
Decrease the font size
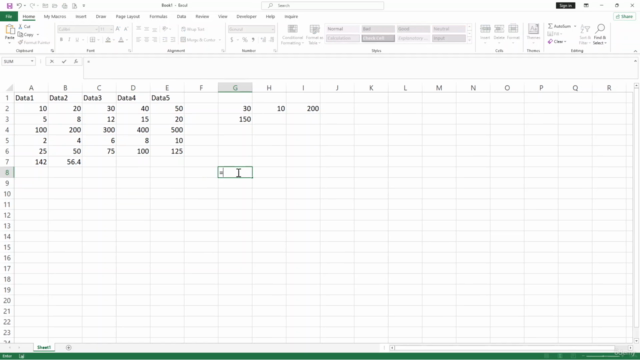coord(126,29)
